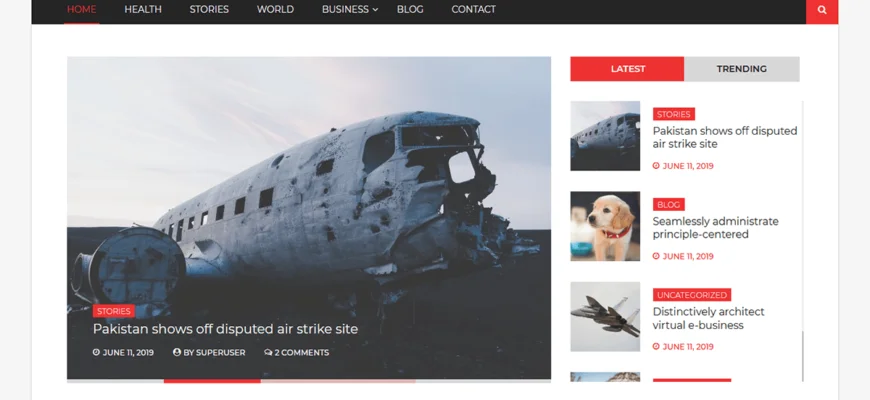Viewport: 870px width, 400px height.
Task: Open the Uncategorized category tag
Action: coord(692,295)
